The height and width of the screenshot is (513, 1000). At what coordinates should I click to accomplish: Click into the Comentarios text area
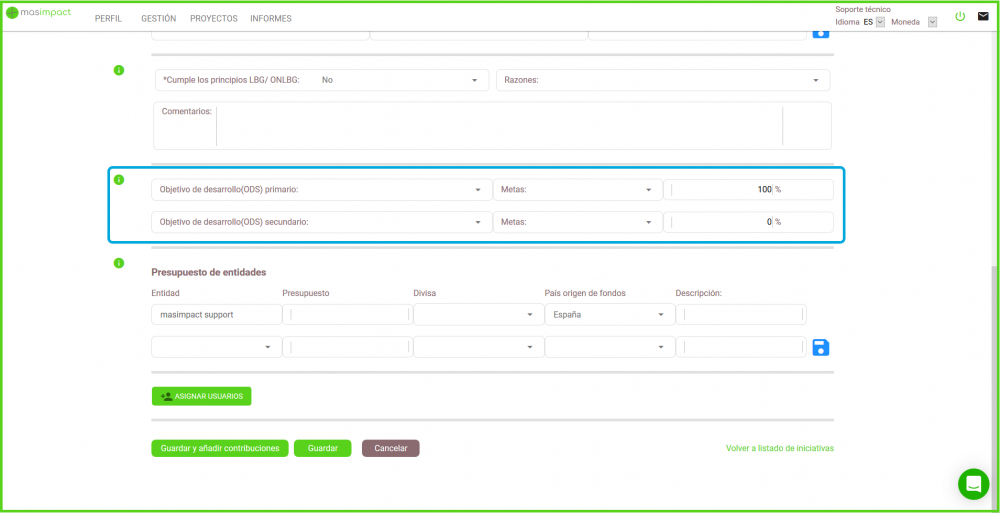498,126
